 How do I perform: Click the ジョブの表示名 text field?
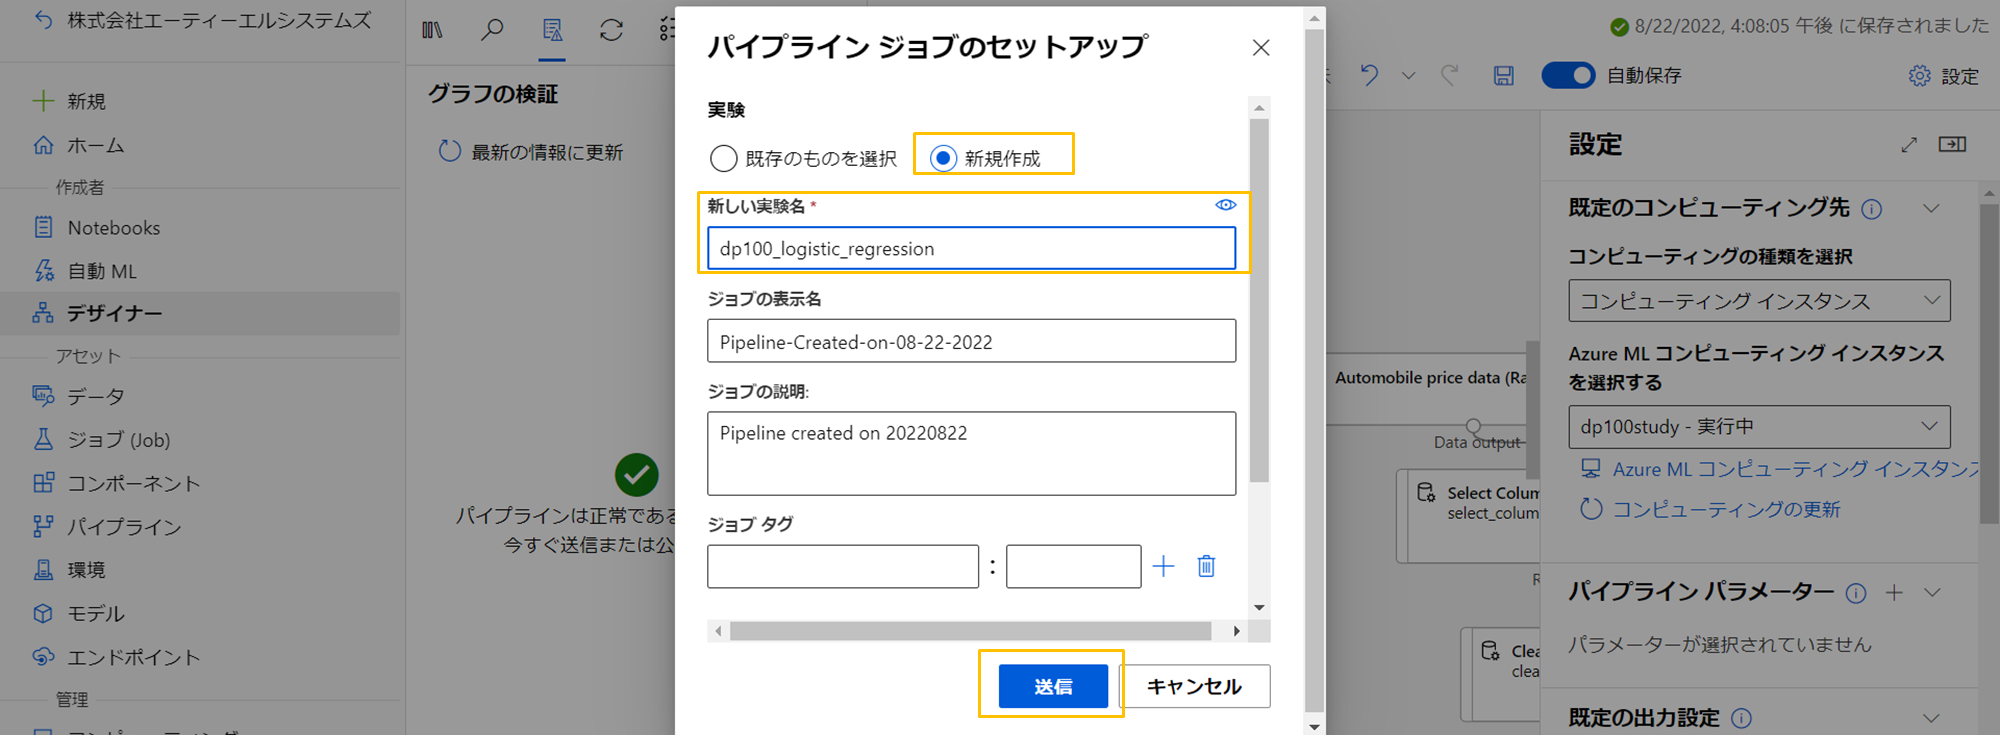[971, 341]
